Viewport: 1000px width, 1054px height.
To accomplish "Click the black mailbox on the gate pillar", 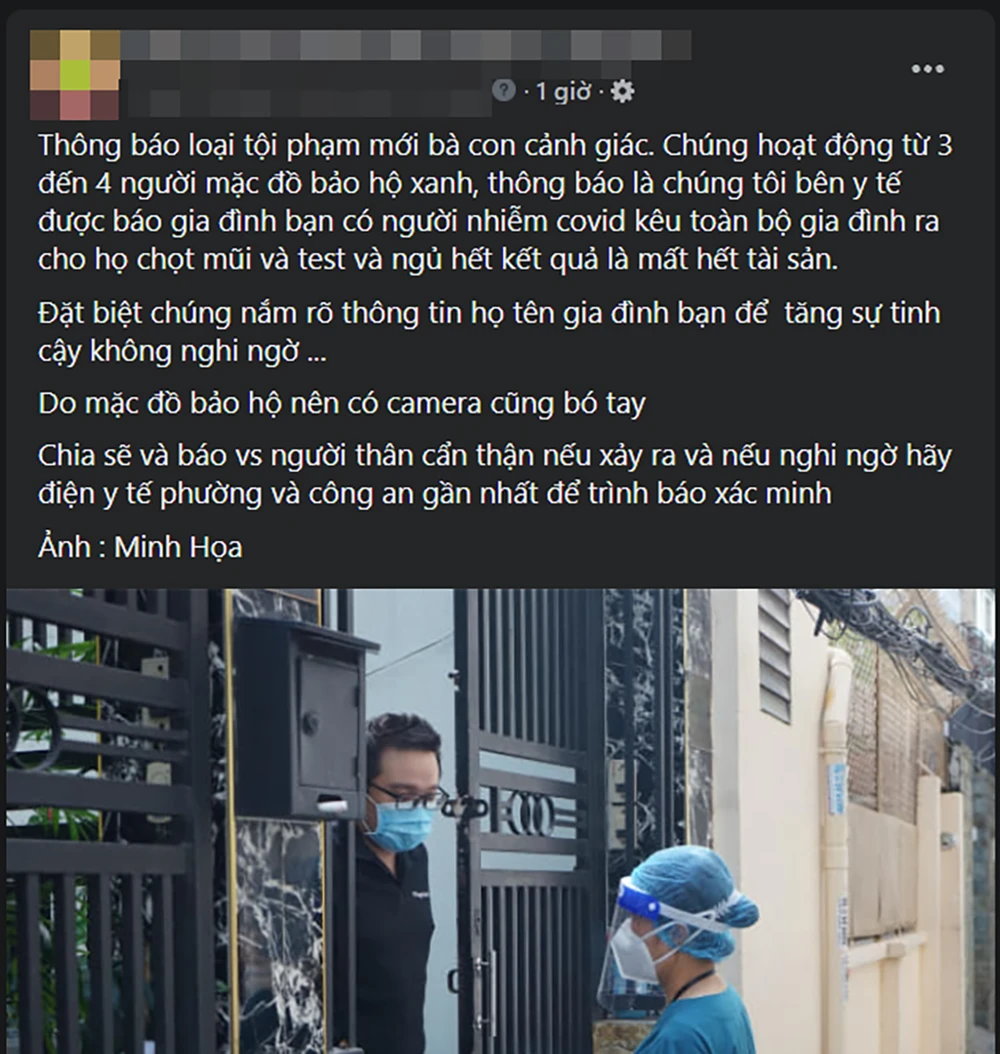I will [x=302, y=714].
